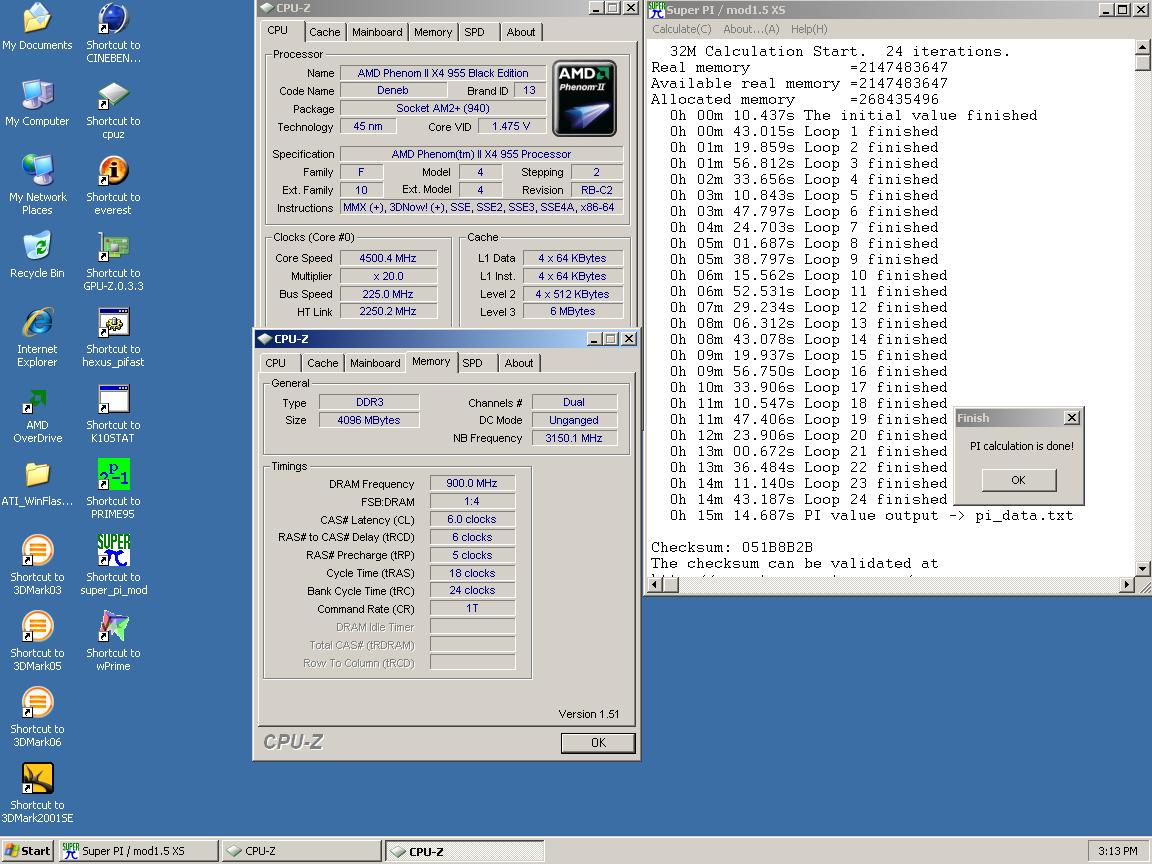
Task: Open the super_pi_mod shortcut
Action: pos(113,552)
